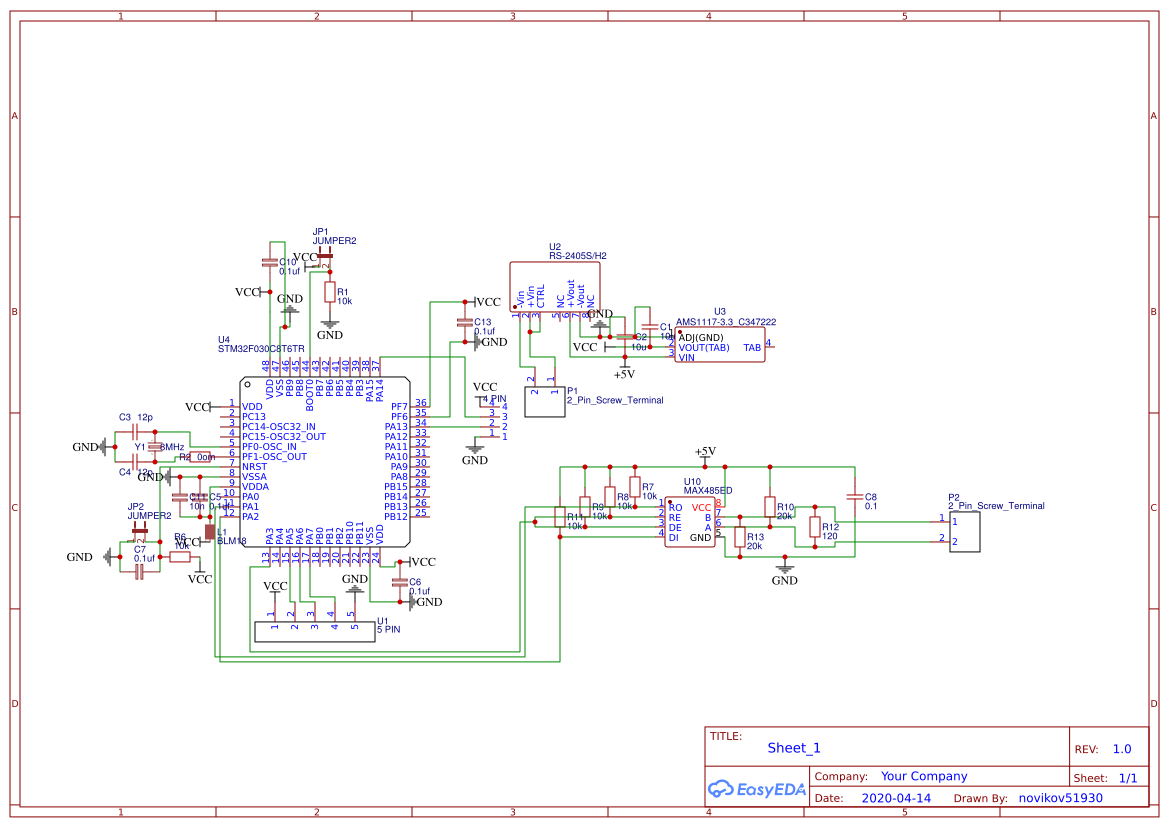Select resistor R1 10k near JP1
Image resolution: width=1169 pixels, height=827 pixels.
pos(330,293)
